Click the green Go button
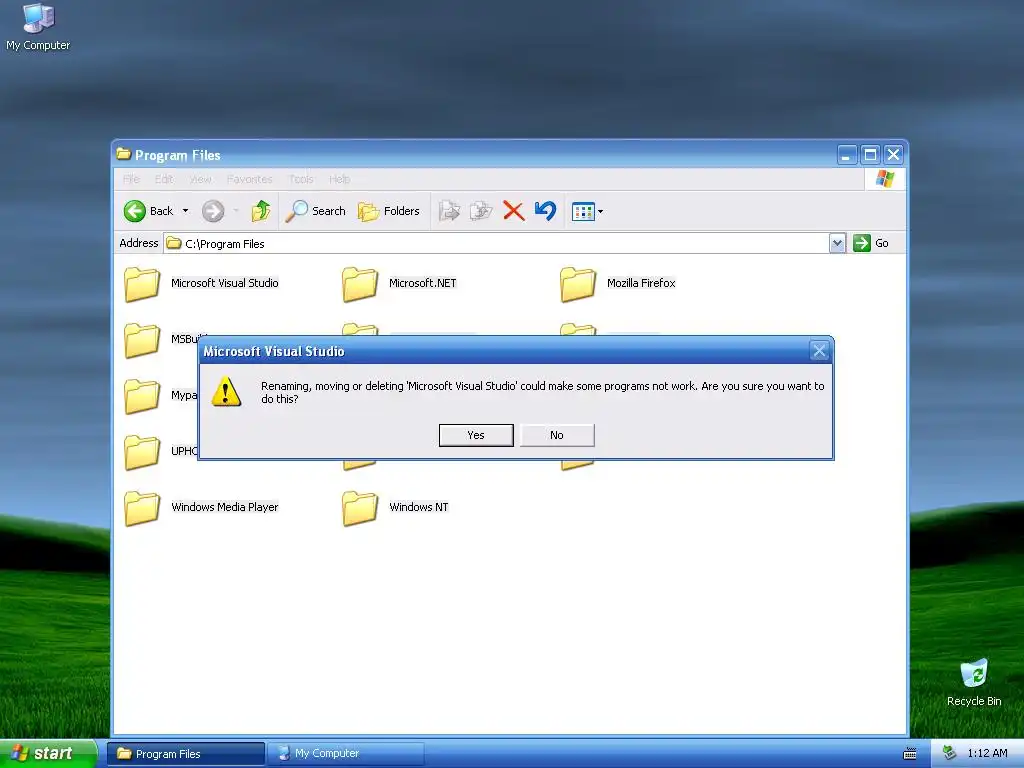Screen dimensions: 1024x768 point(871,243)
